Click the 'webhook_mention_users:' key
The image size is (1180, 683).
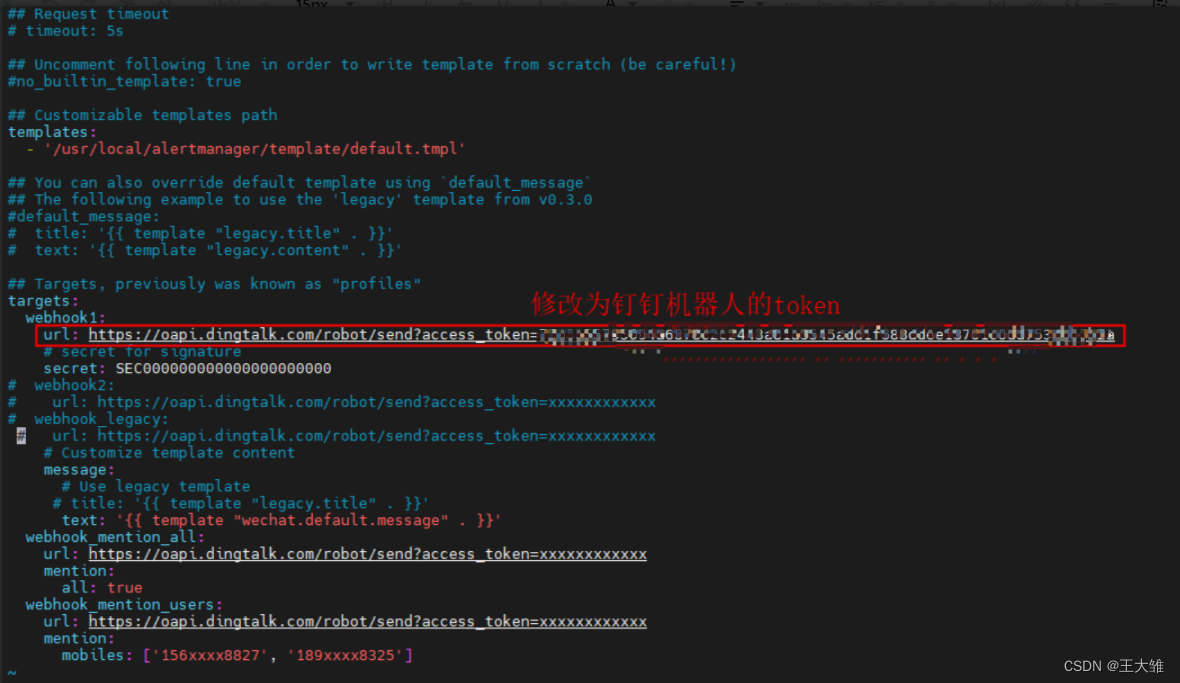click(x=124, y=605)
